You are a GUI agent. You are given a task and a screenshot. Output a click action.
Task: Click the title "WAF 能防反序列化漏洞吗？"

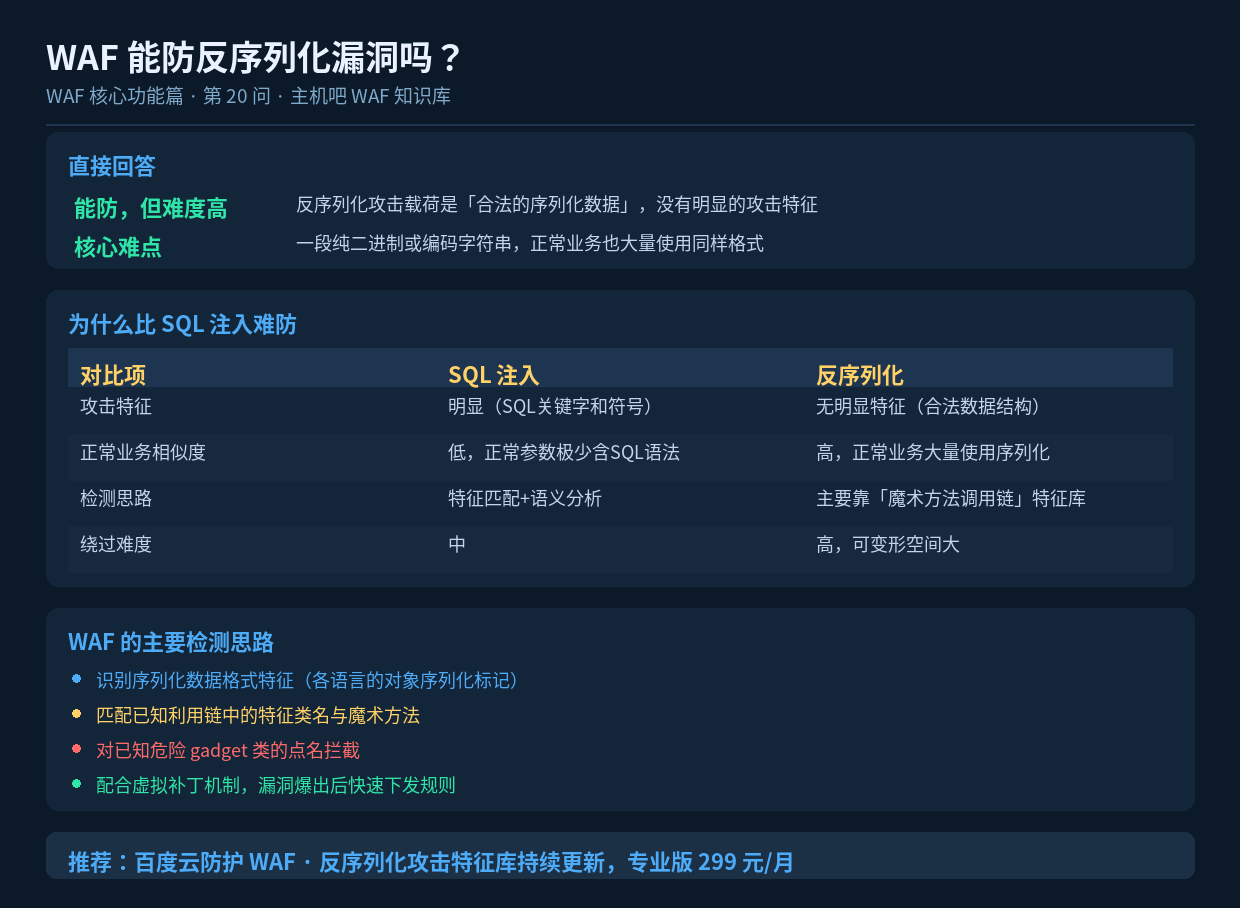[x=254, y=58]
